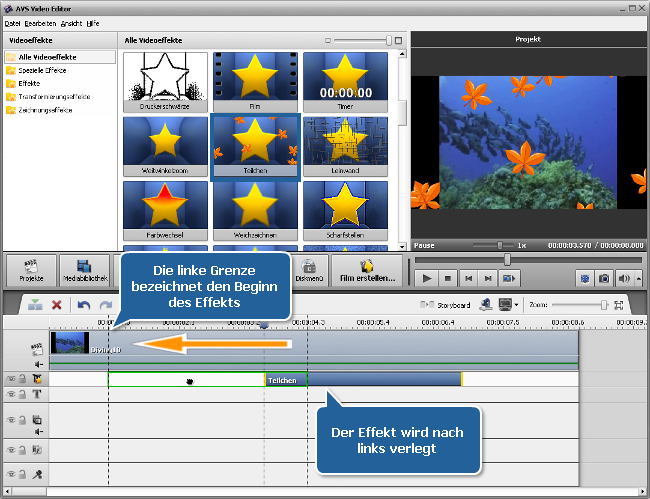Open the Ansicht menu
650x499 pixels.
click(71, 24)
